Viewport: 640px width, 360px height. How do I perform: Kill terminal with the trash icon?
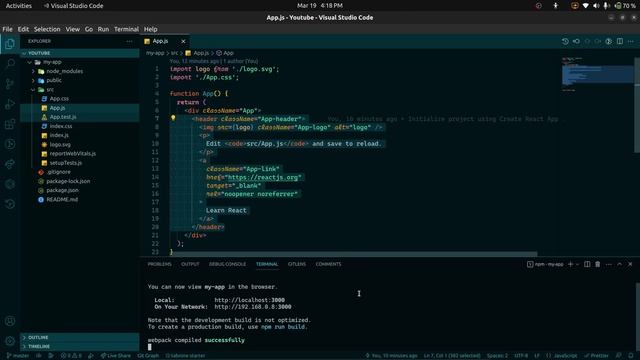(598, 264)
